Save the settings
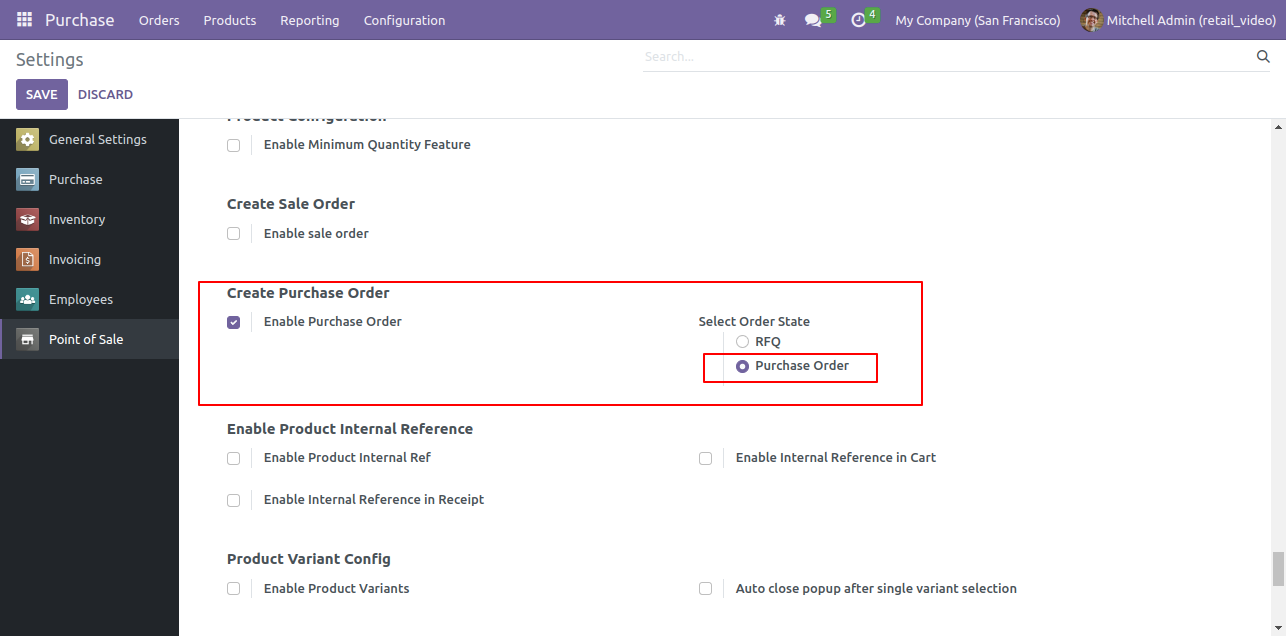This screenshot has width=1286, height=636. (42, 94)
